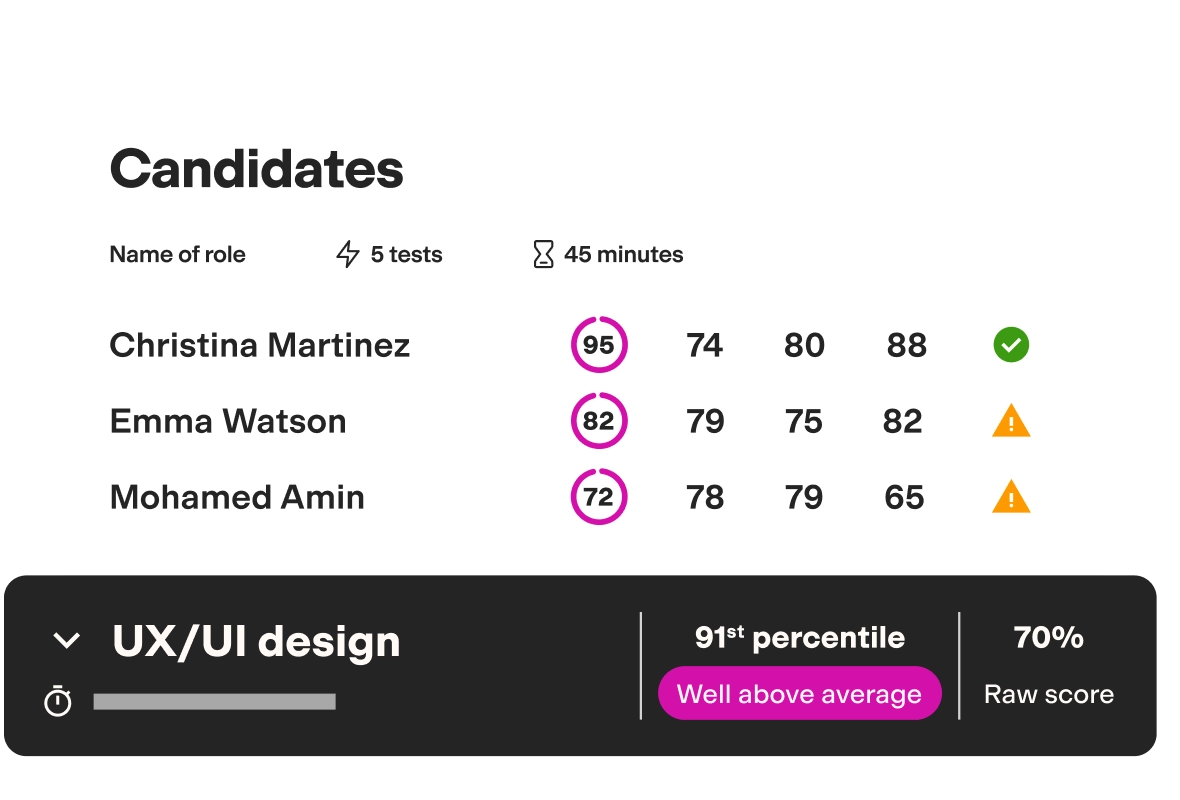Screen dimensions: 1180x800
Task: Click the hourglass 45 minutes icon
Action: [542, 254]
